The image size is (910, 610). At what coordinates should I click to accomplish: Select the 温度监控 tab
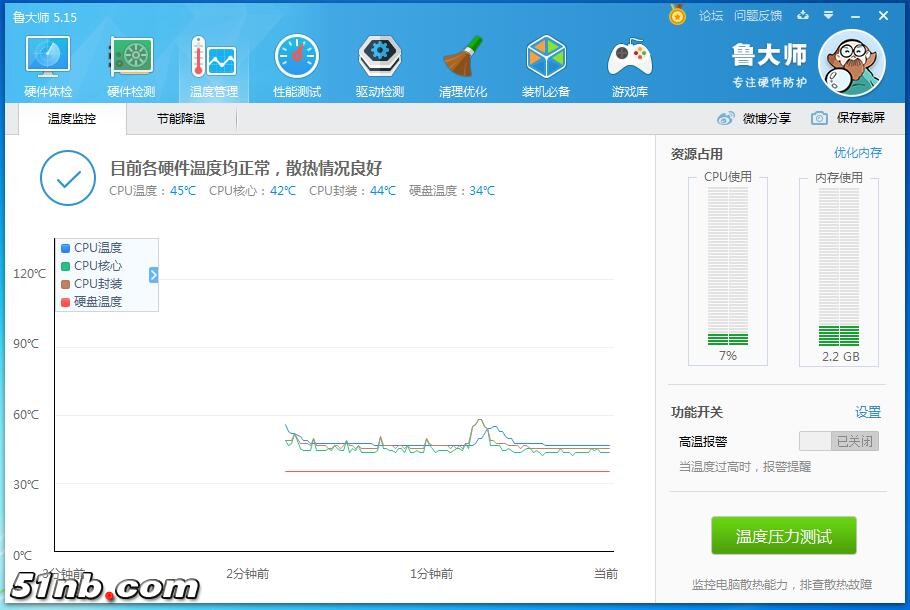72,119
